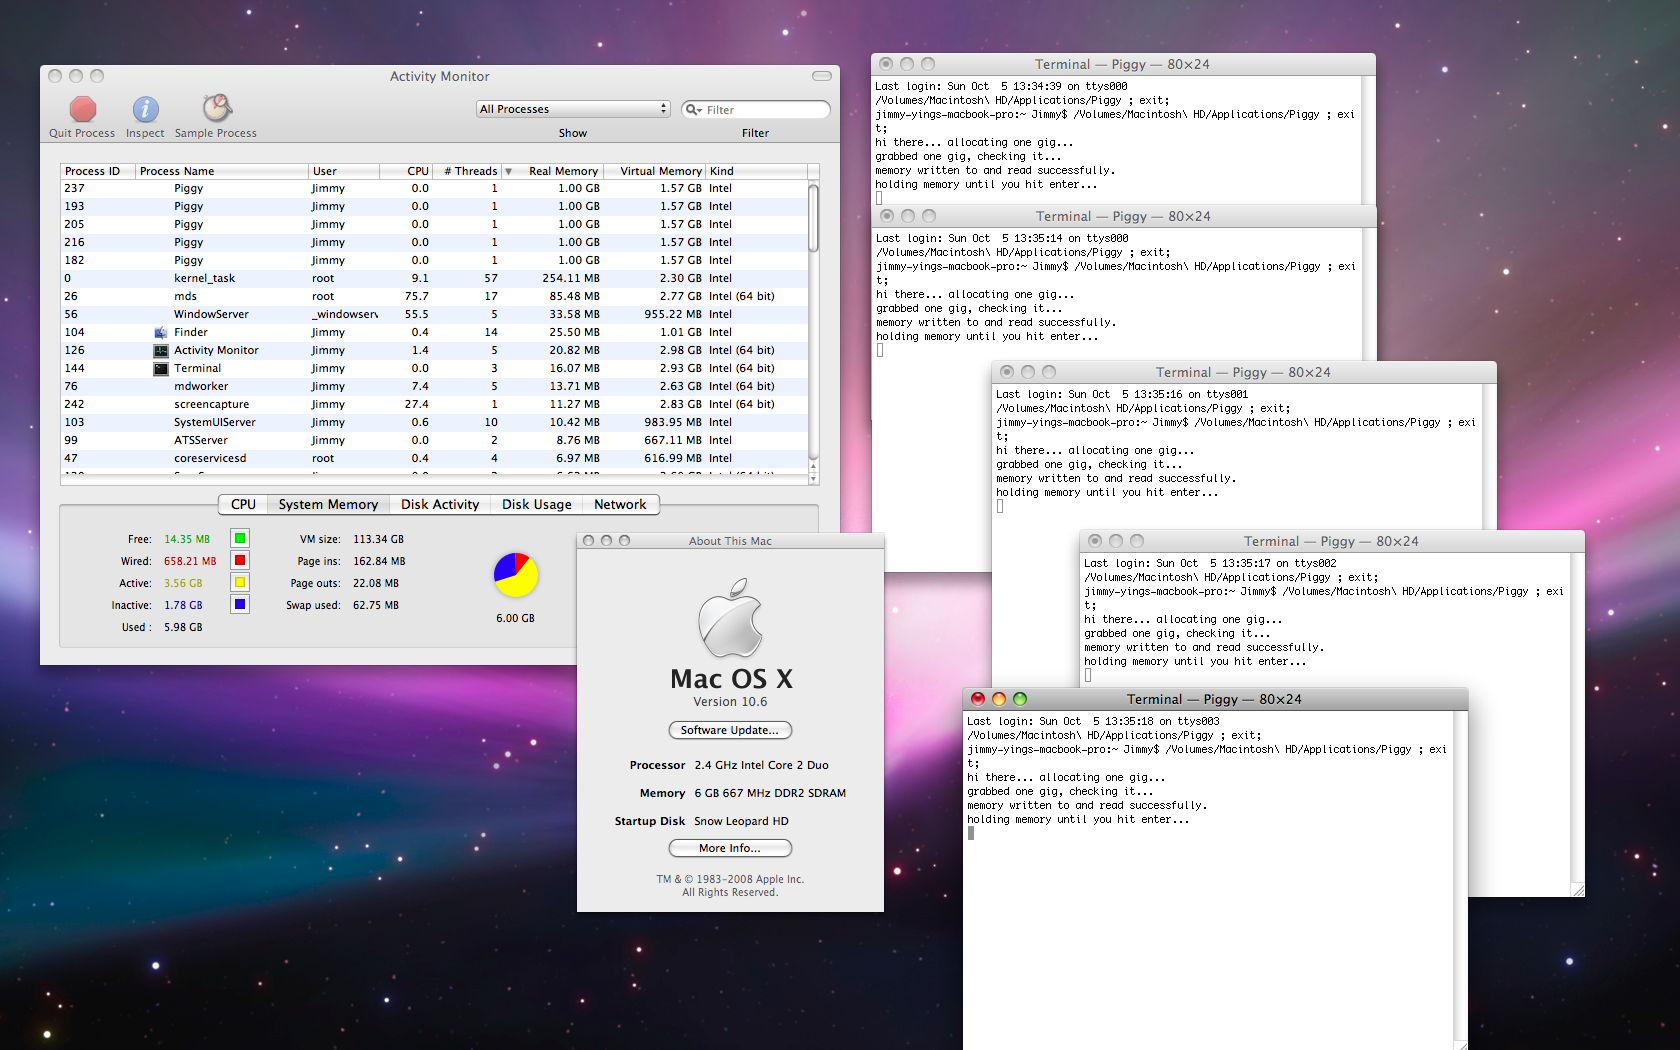Select Piggy process with ID 216
This screenshot has height=1050, width=1680.
point(434,242)
